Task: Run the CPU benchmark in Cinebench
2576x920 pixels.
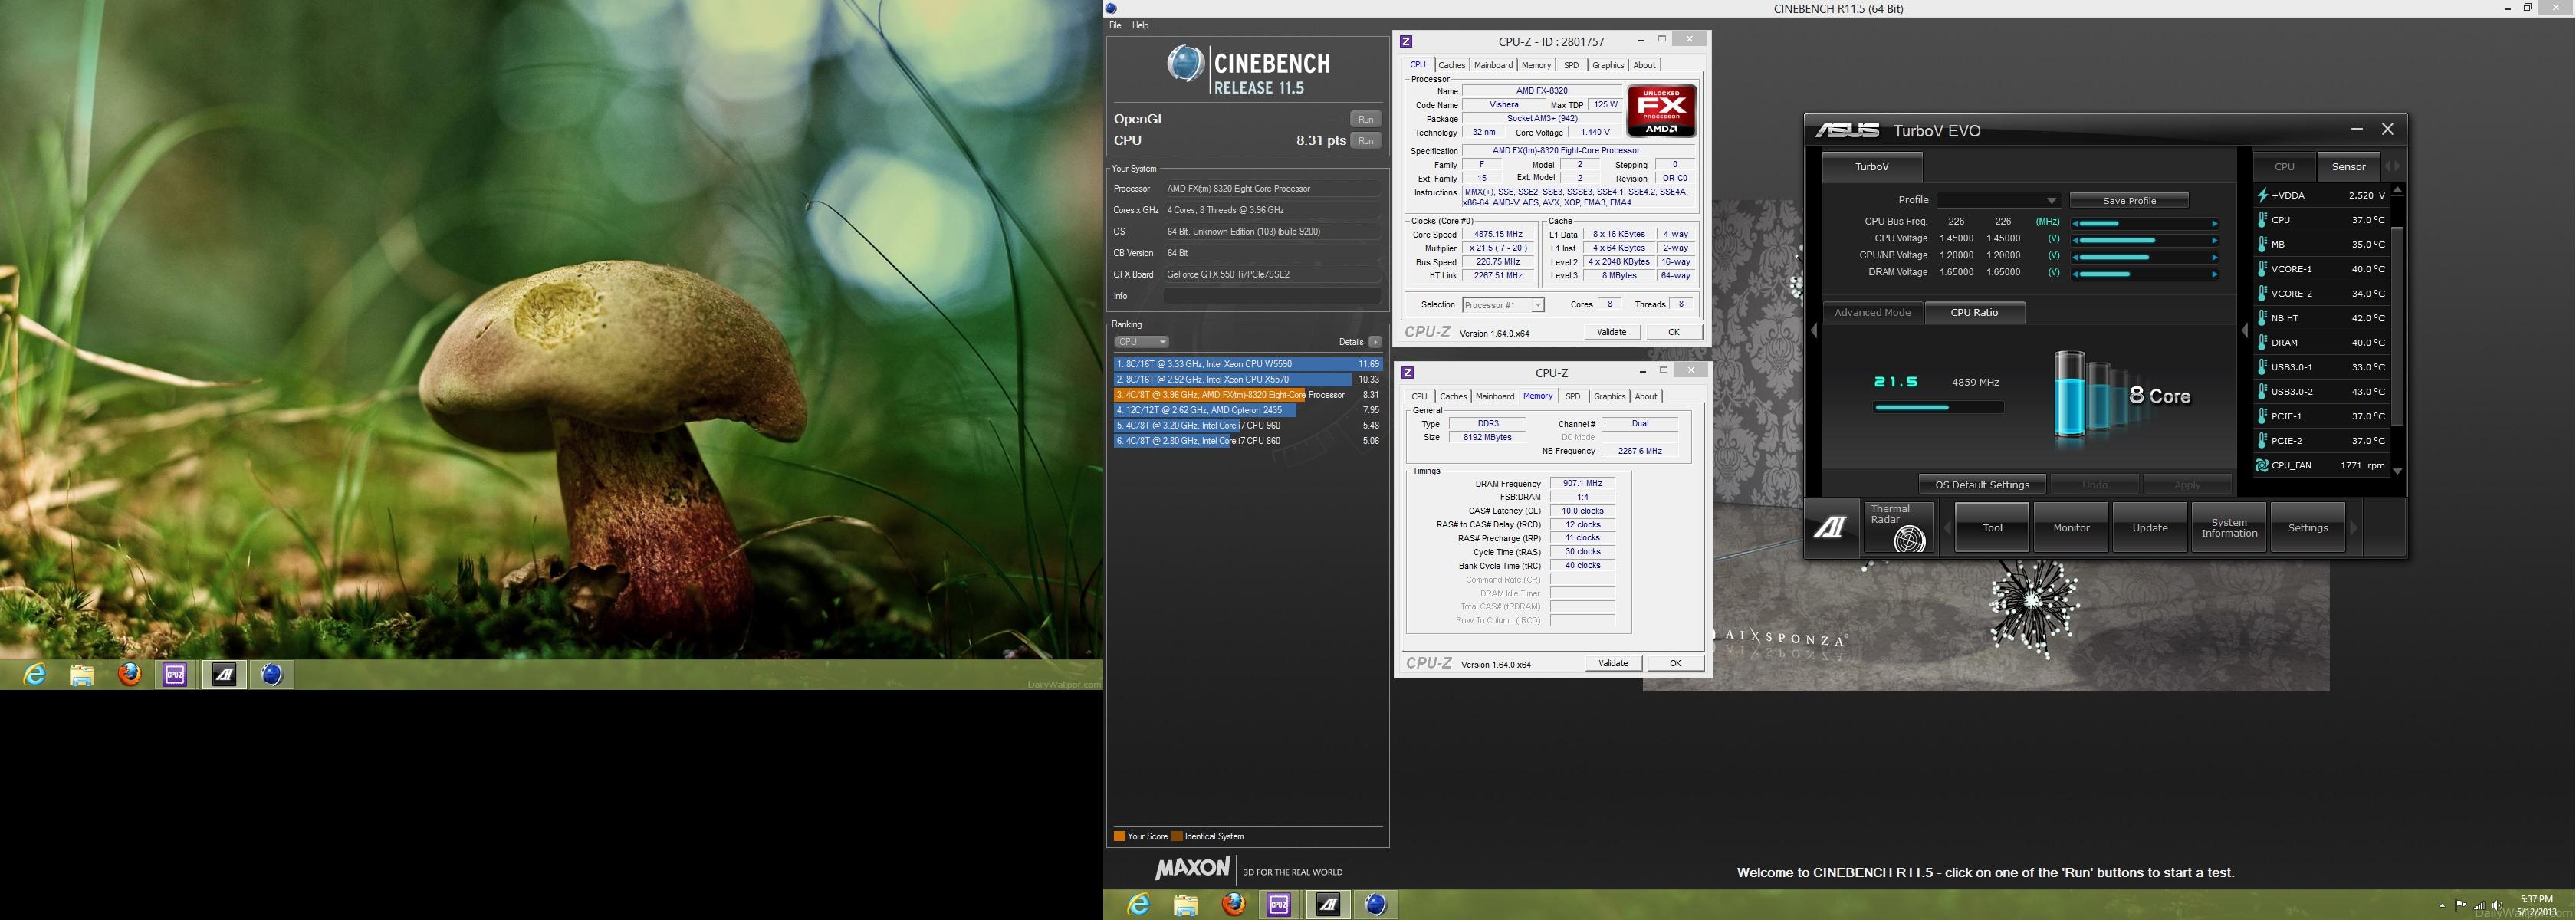Action: 1365,141
